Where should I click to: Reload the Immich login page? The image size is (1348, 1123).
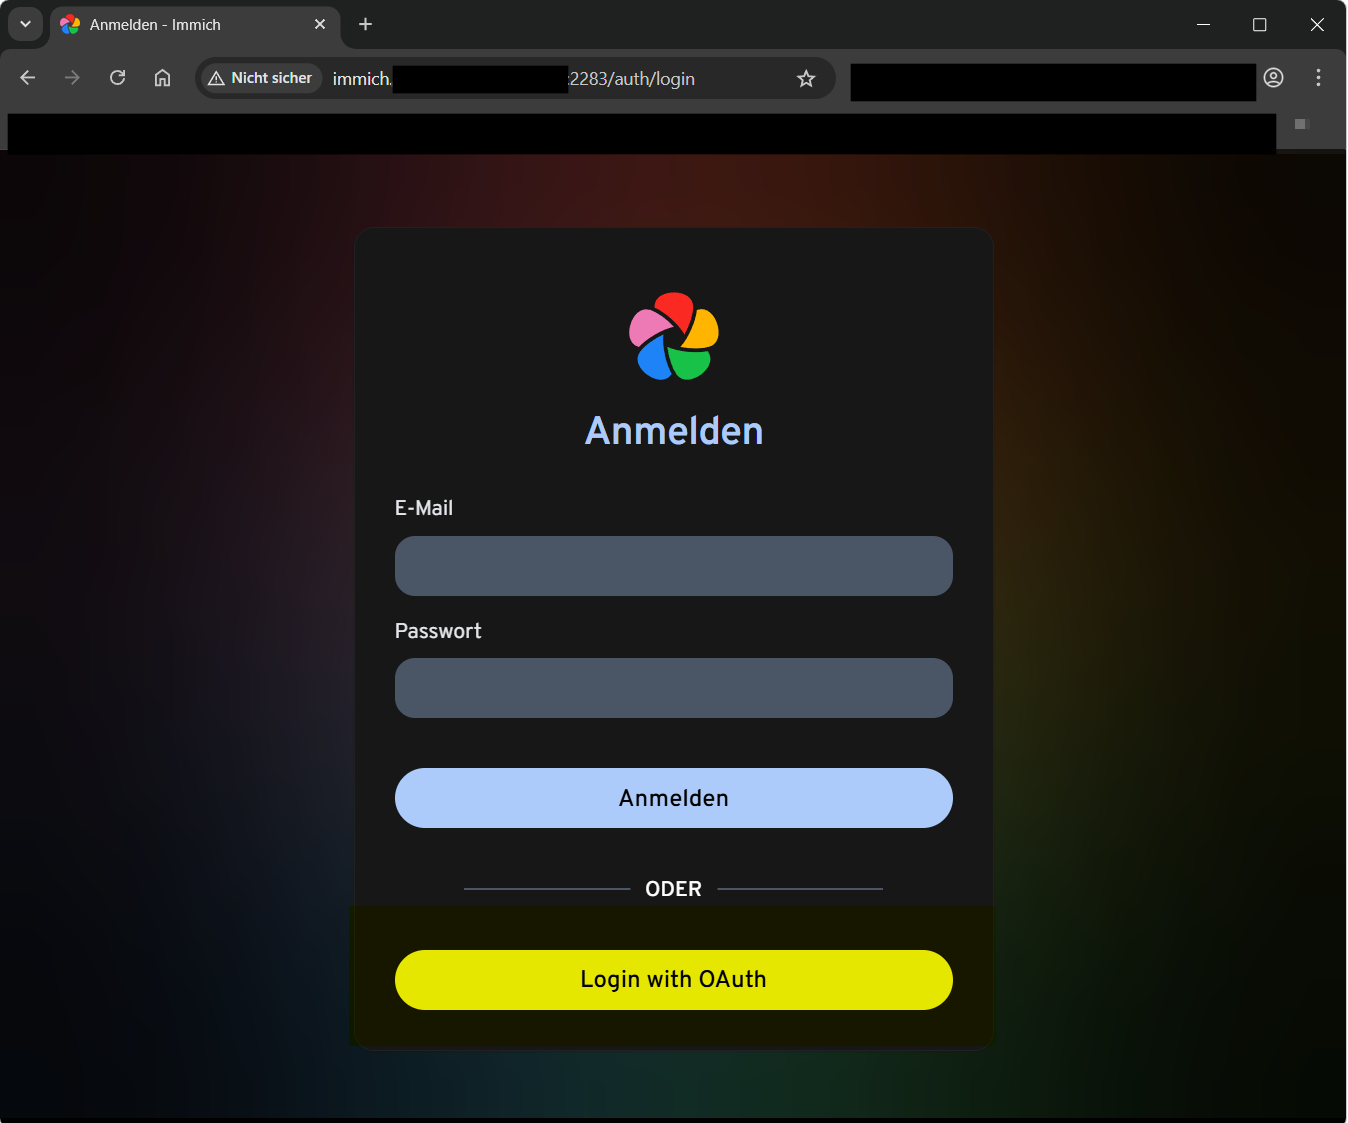(x=117, y=78)
